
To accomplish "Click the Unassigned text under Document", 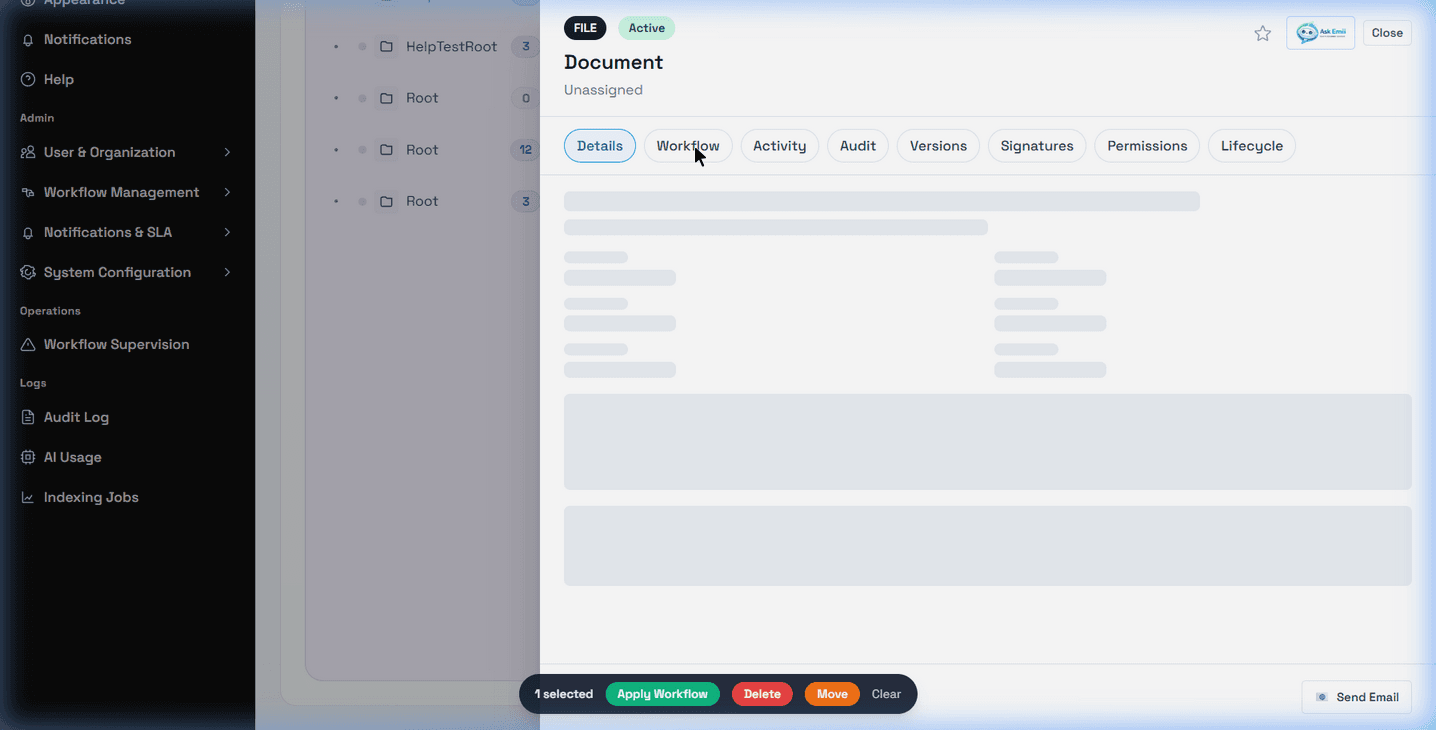I will pos(603,90).
